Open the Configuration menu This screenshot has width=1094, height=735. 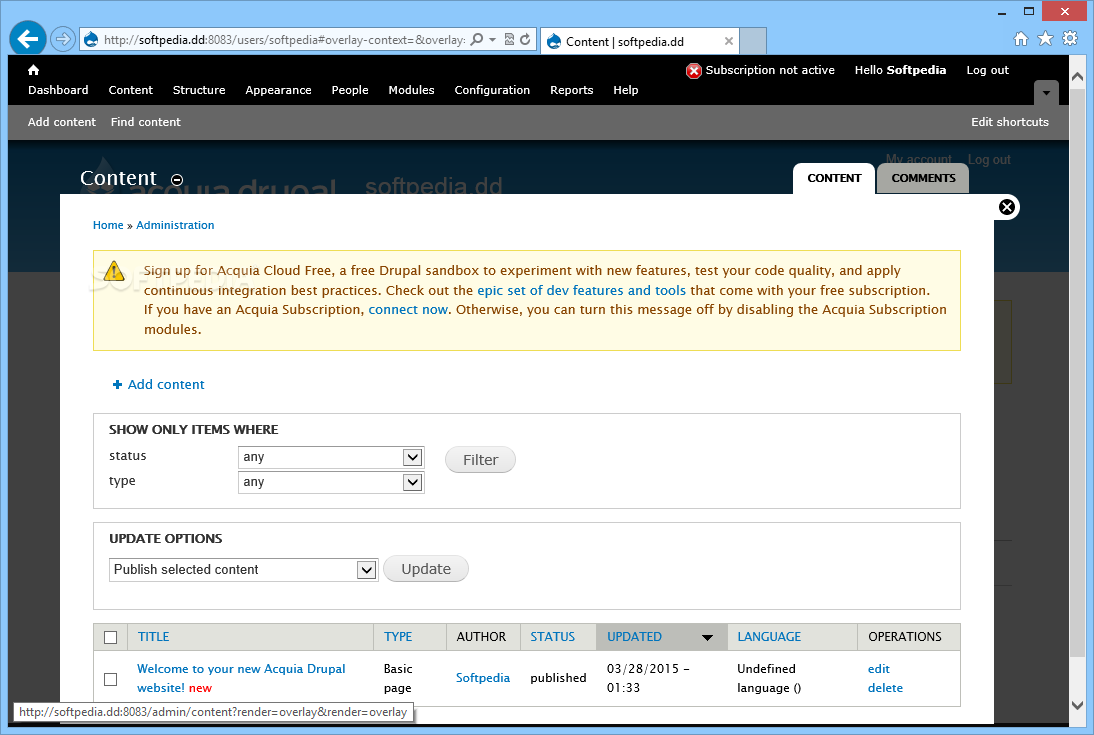click(492, 90)
